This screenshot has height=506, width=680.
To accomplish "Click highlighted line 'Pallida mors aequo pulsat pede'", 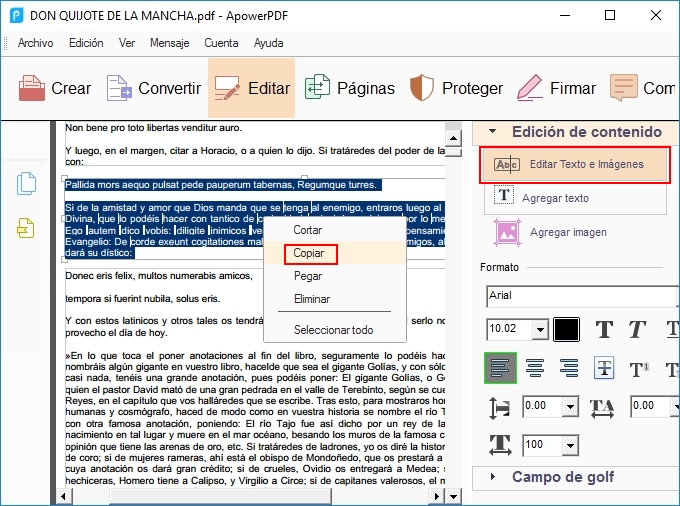I will pos(221,185).
